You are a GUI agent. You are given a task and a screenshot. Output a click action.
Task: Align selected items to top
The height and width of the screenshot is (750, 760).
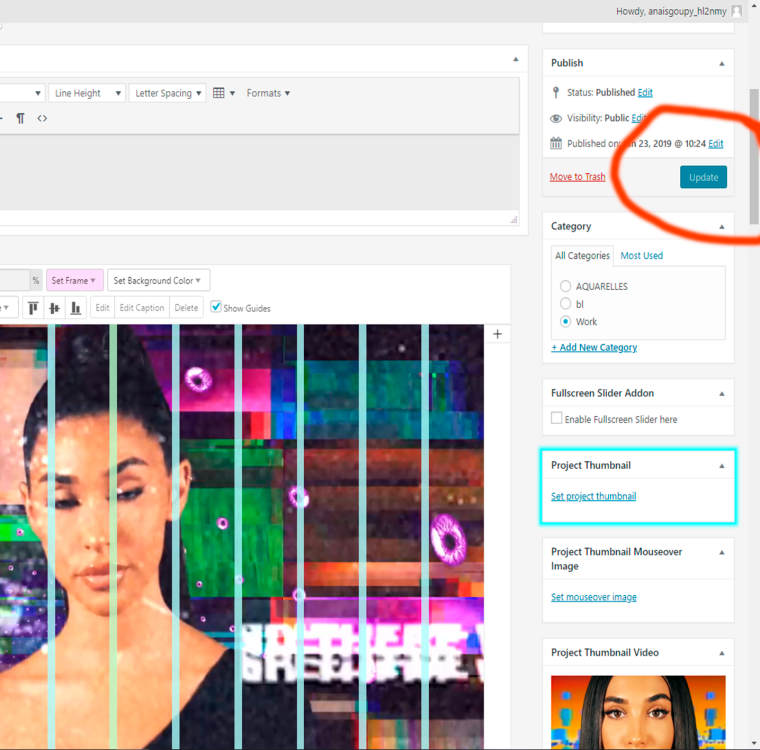click(33, 308)
